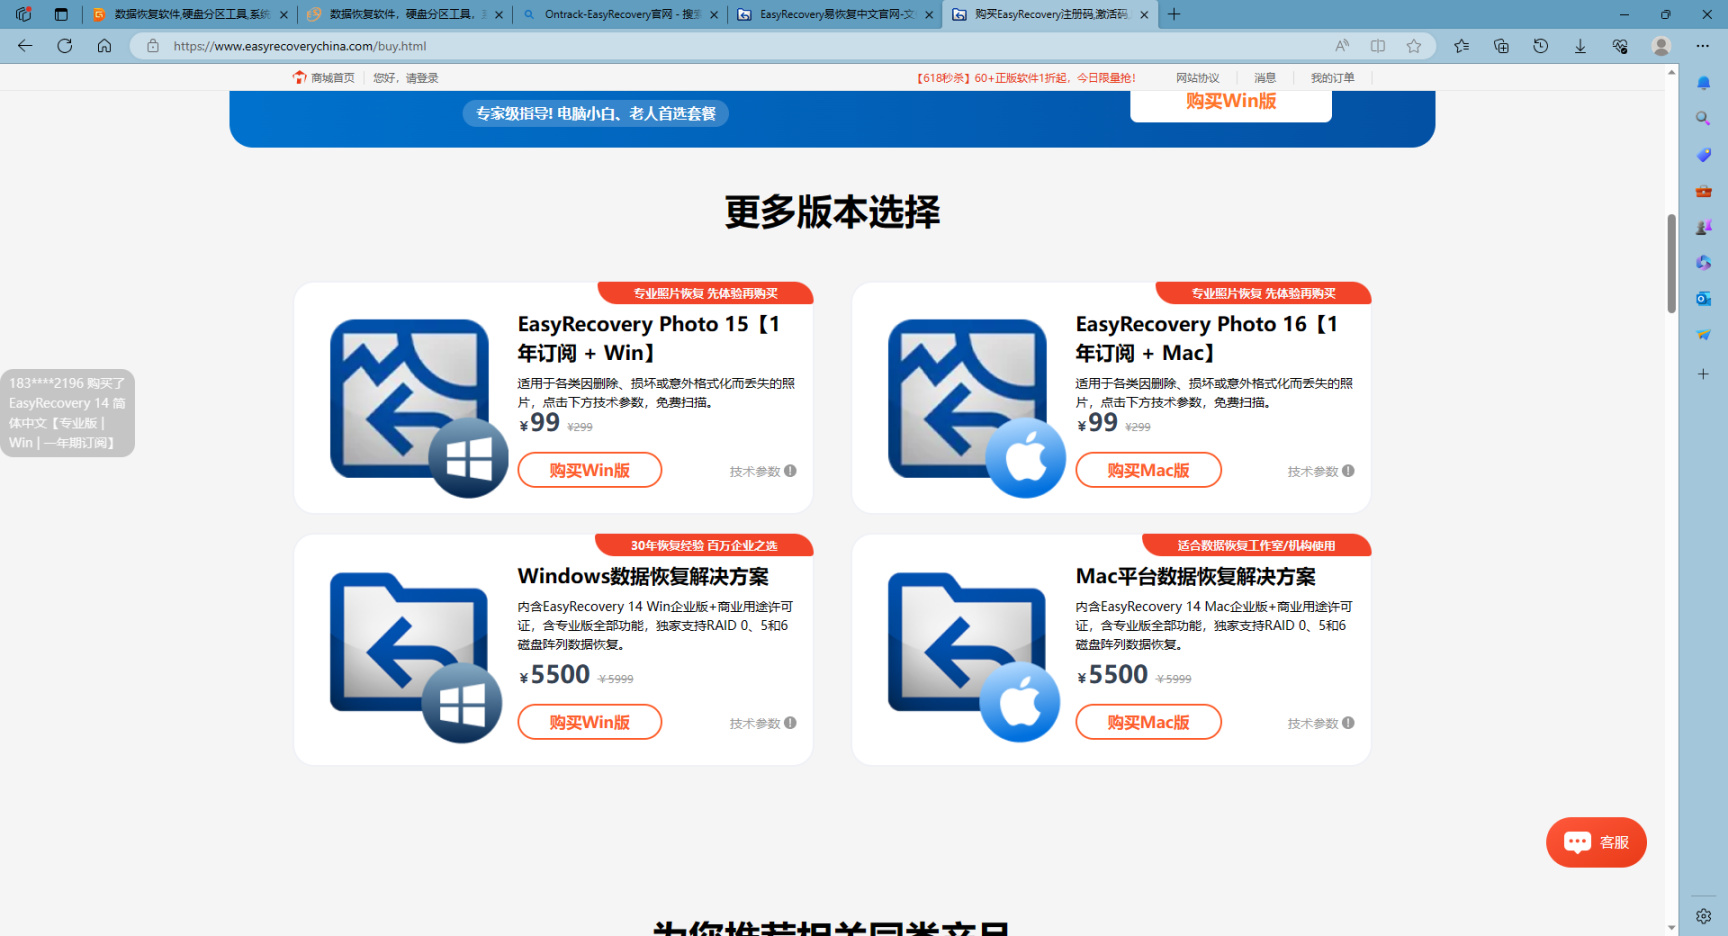Buy EasyRecovery Photo 16 Mac version
1728x936 pixels.
click(1148, 470)
